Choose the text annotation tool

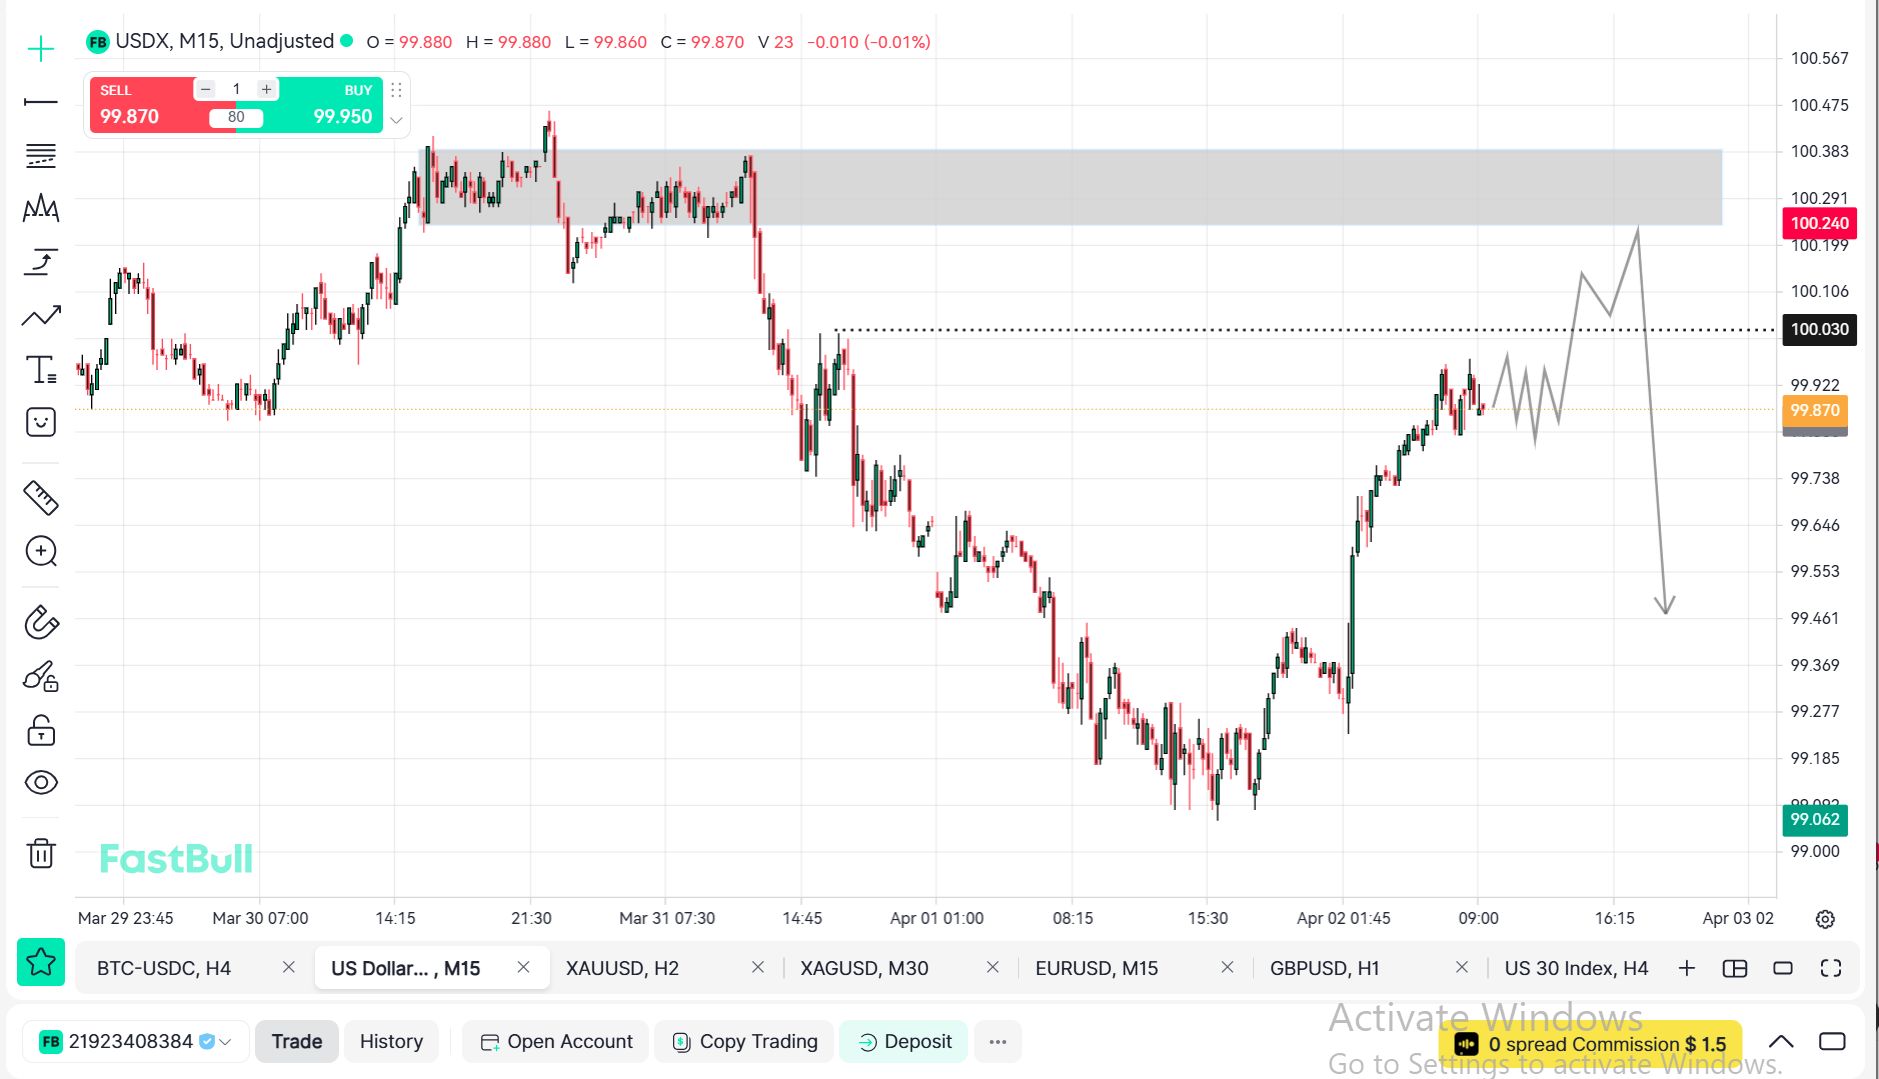[x=41, y=370]
